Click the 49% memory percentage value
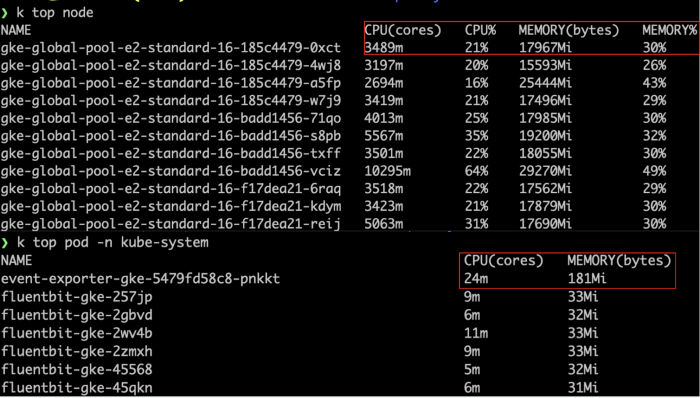Screen dimensions: 700x398 tap(654, 171)
